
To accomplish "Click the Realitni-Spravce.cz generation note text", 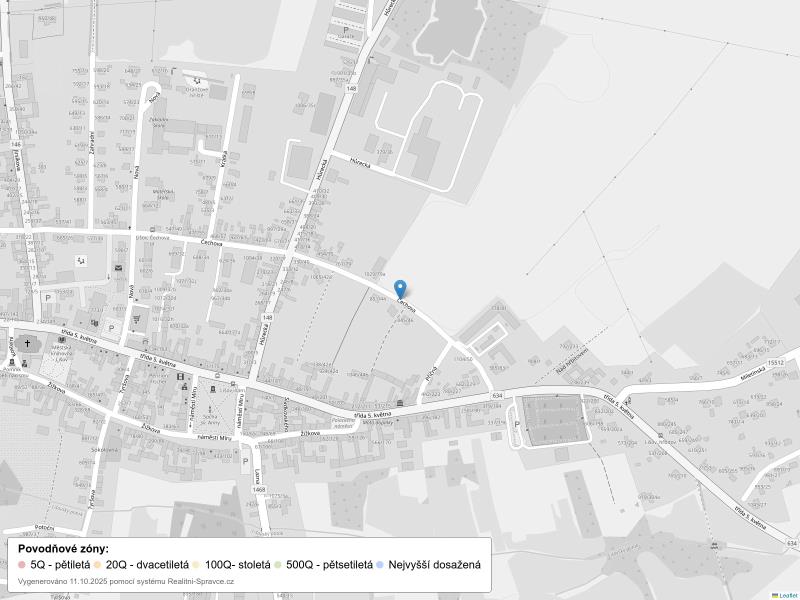I will (x=126, y=581).
